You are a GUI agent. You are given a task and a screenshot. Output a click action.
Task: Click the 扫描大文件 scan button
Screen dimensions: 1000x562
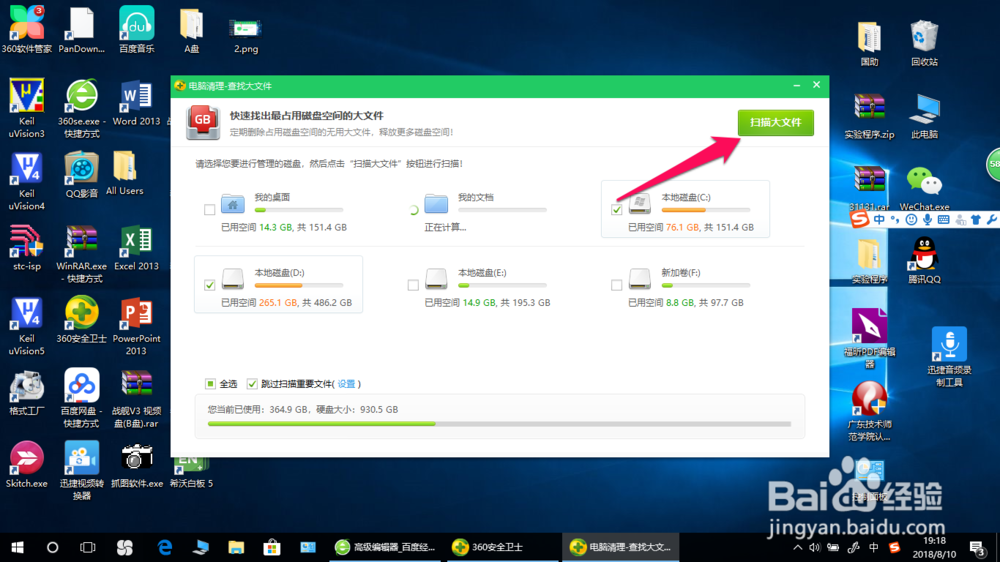click(x=776, y=122)
